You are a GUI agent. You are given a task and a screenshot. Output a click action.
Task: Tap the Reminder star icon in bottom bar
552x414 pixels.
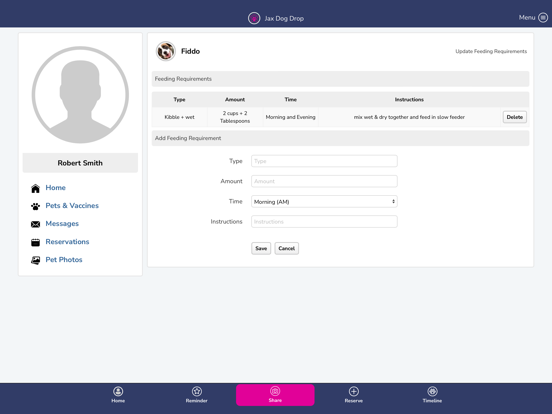click(x=197, y=391)
